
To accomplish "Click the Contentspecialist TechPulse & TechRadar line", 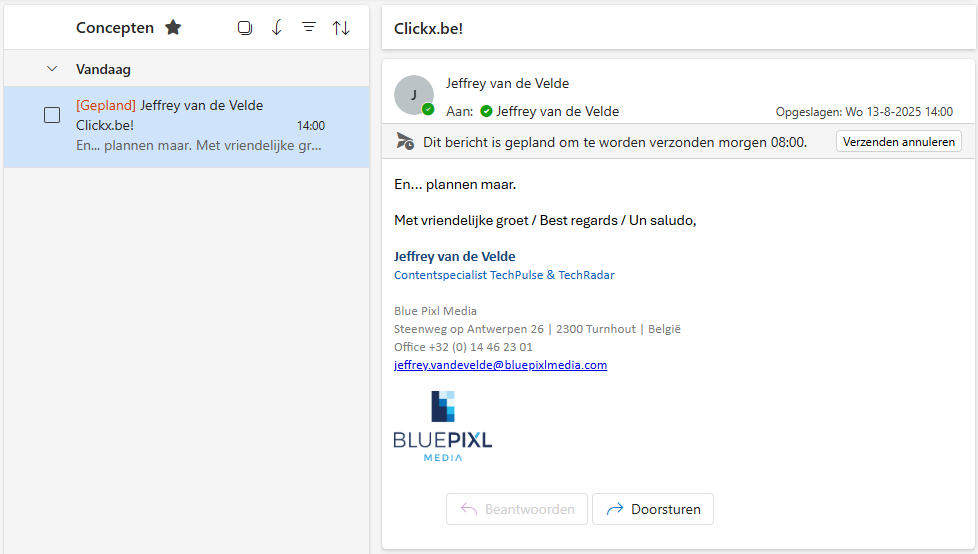I will point(504,275).
